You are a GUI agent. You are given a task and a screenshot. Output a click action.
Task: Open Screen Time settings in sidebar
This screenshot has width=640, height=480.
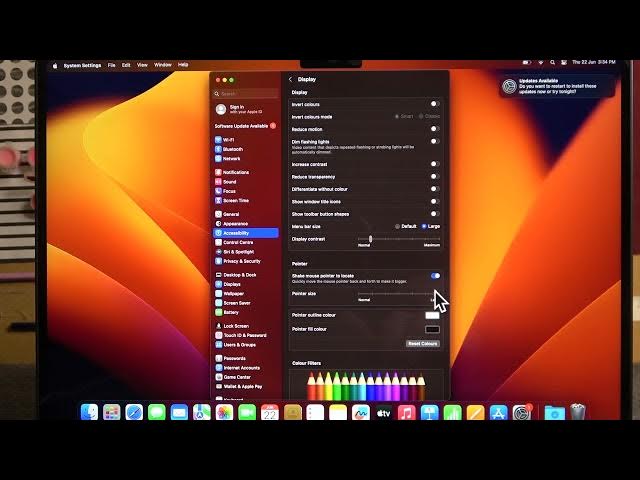coord(232,200)
